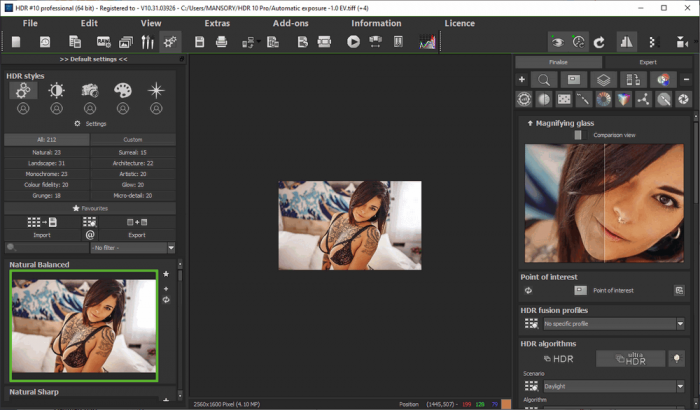Expand the Scenario Daylight dropdown

tap(614, 386)
